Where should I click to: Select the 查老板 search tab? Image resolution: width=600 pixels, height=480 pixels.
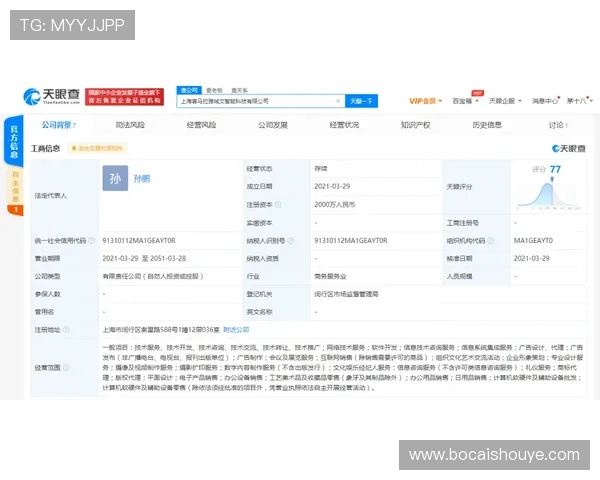(214, 90)
